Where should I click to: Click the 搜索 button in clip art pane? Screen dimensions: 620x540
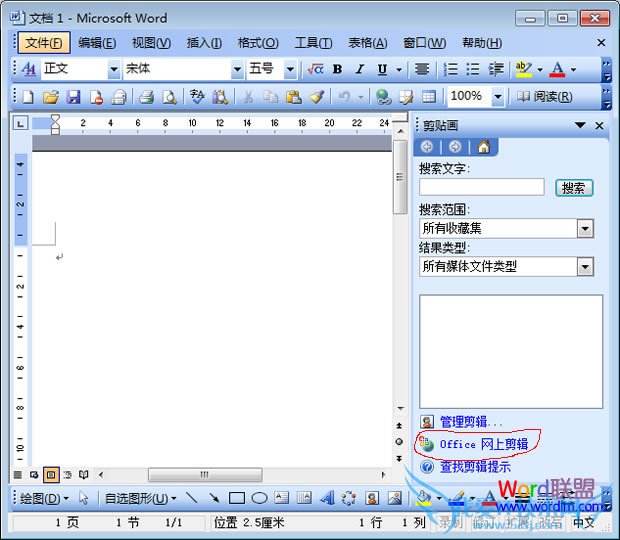click(574, 188)
